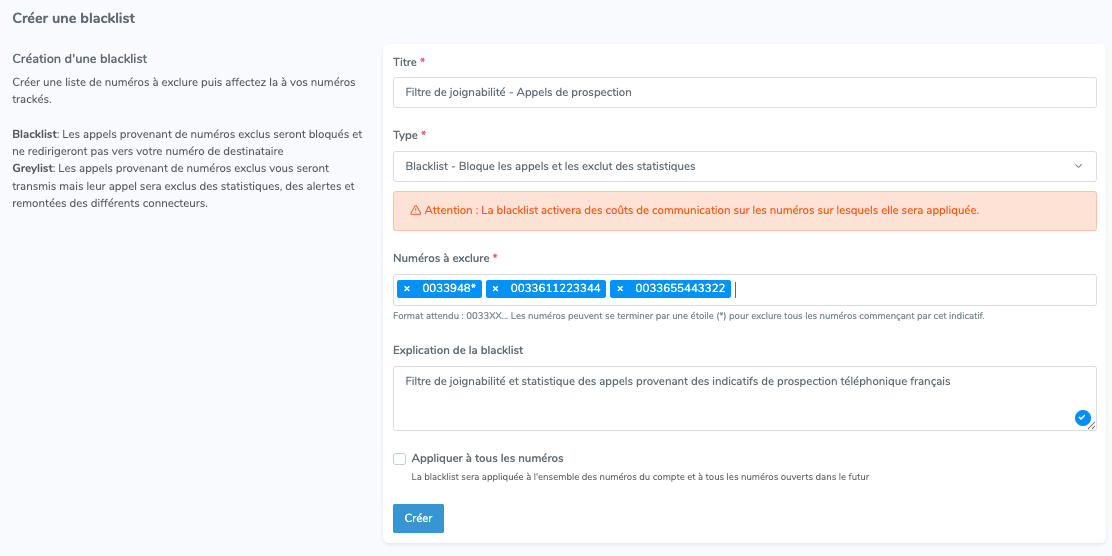Click inside the Explication de la blacklist textarea
The width and height of the screenshot is (1112, 556).
[745, 399]
